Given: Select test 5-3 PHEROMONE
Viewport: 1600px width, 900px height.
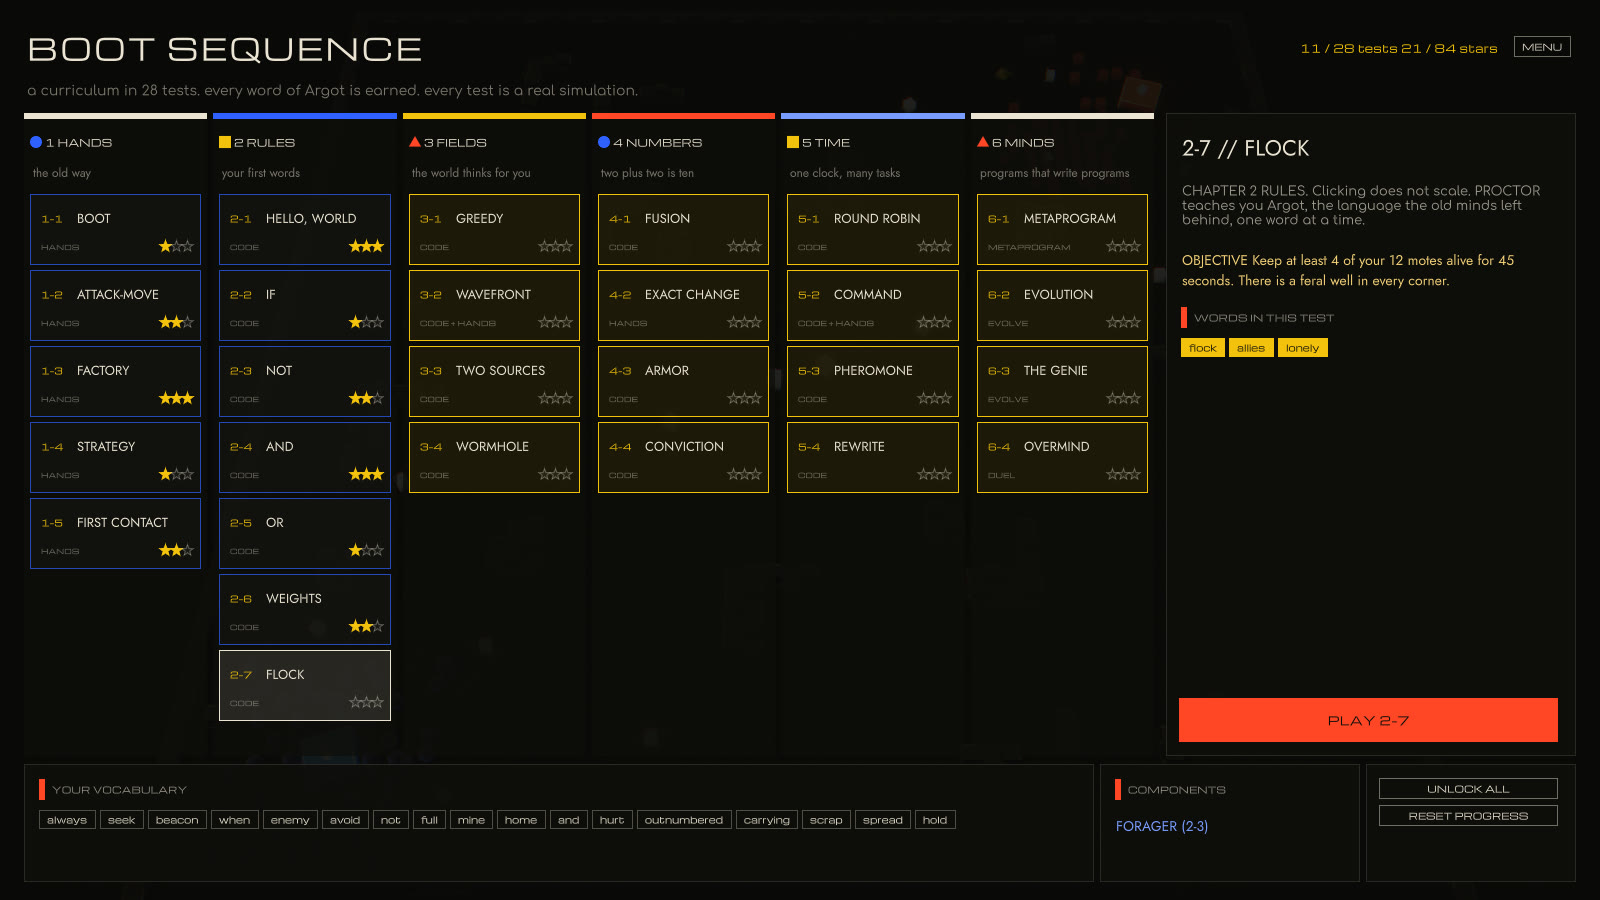Looking at the screenshot, I should [873, 381].
